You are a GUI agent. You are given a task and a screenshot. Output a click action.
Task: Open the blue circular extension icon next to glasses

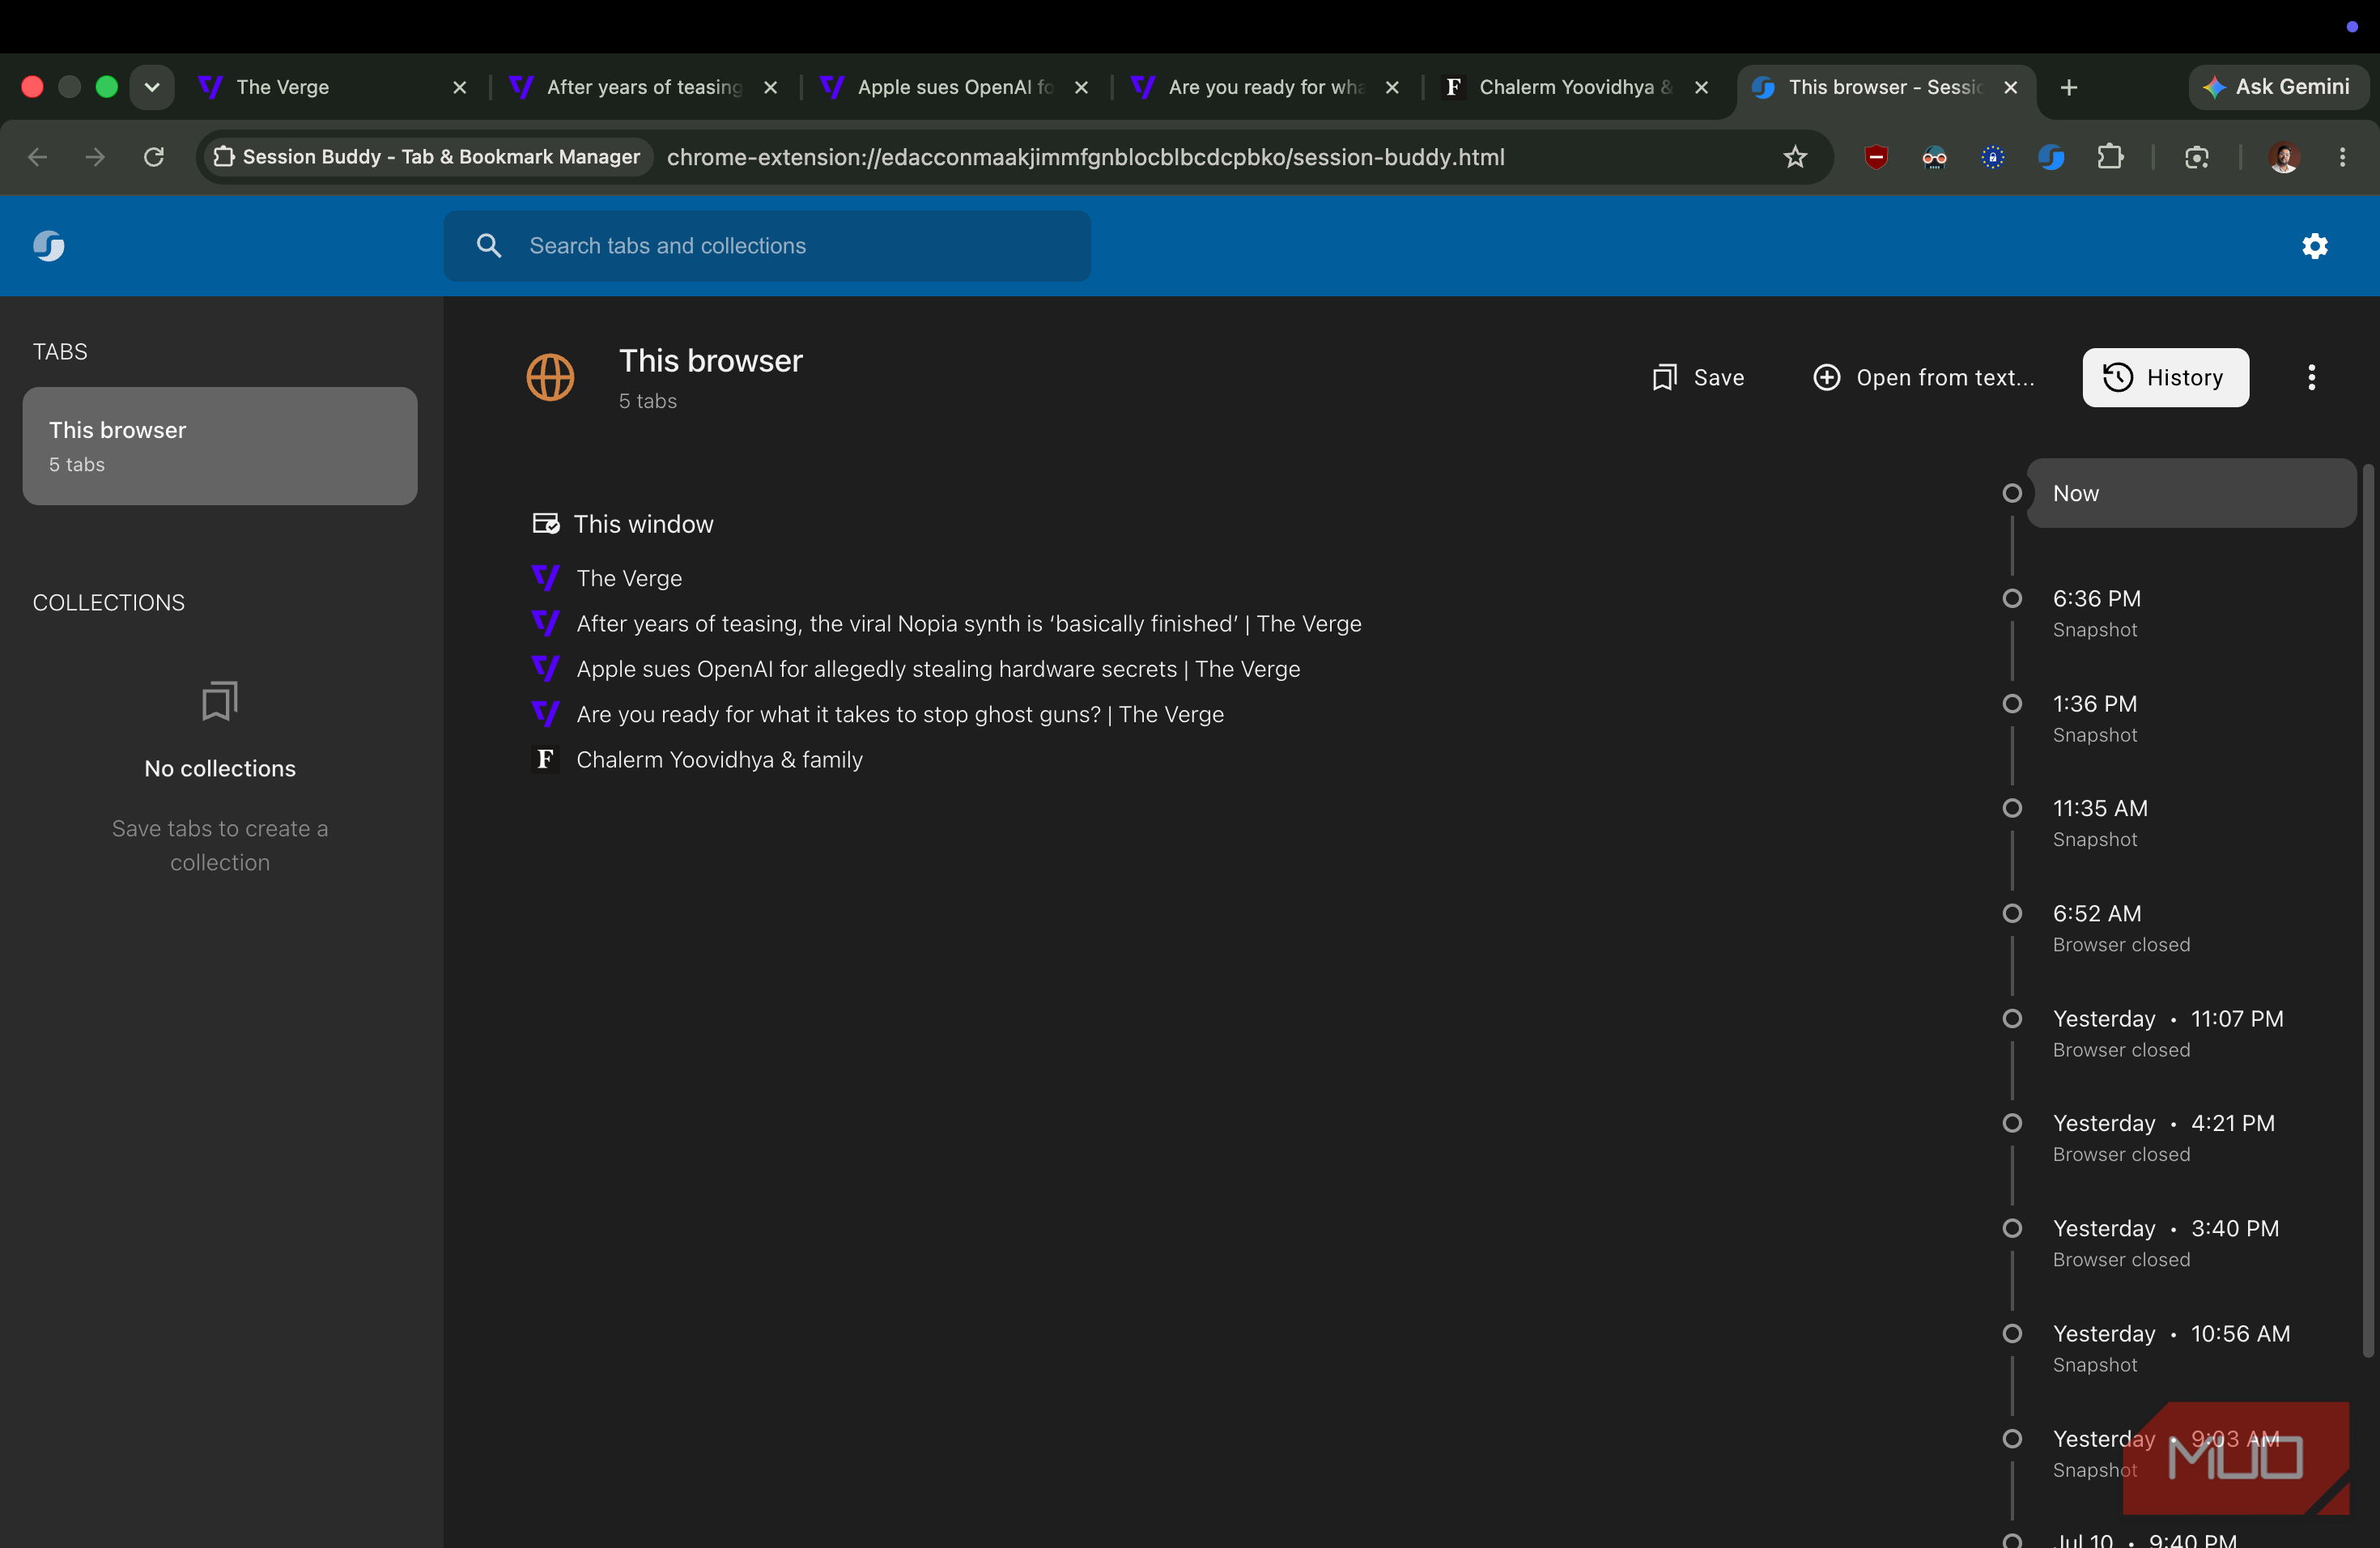click(x=1992, y=157)
